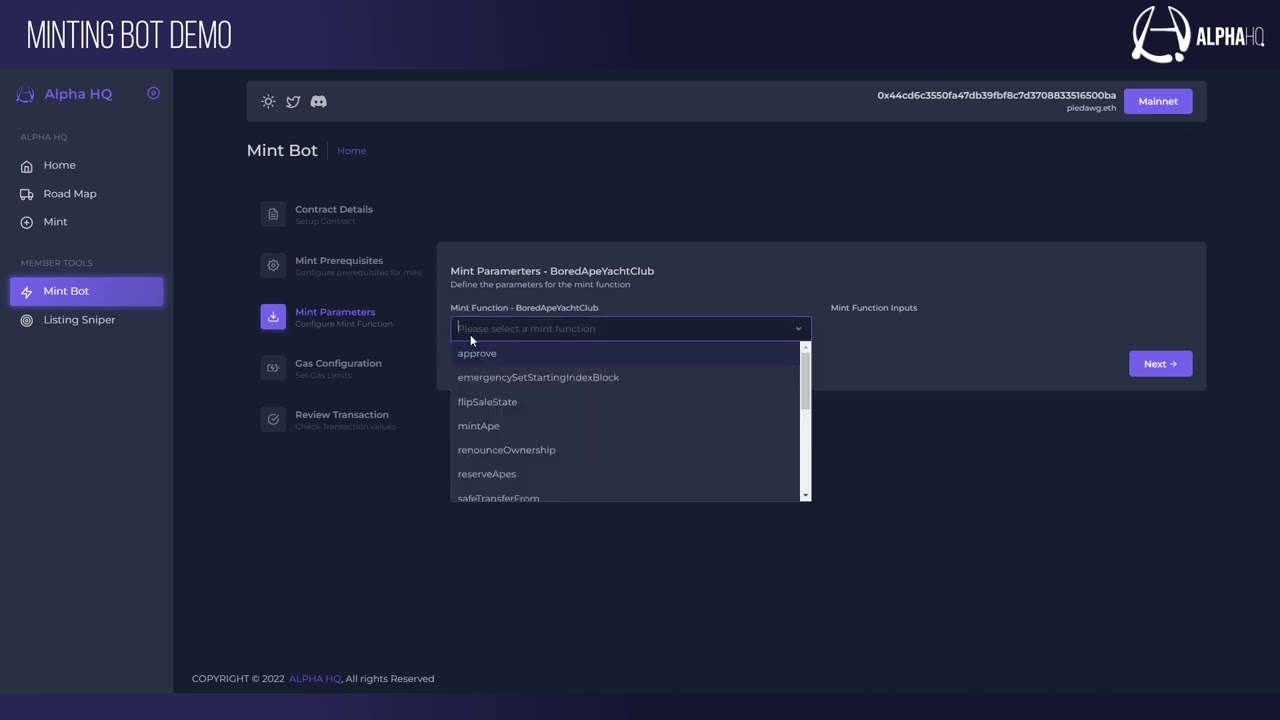Choose emergencySetStartingIndexBlock option
The width and height of the screenshot is (1280, 720).
[x=625, y=377]
